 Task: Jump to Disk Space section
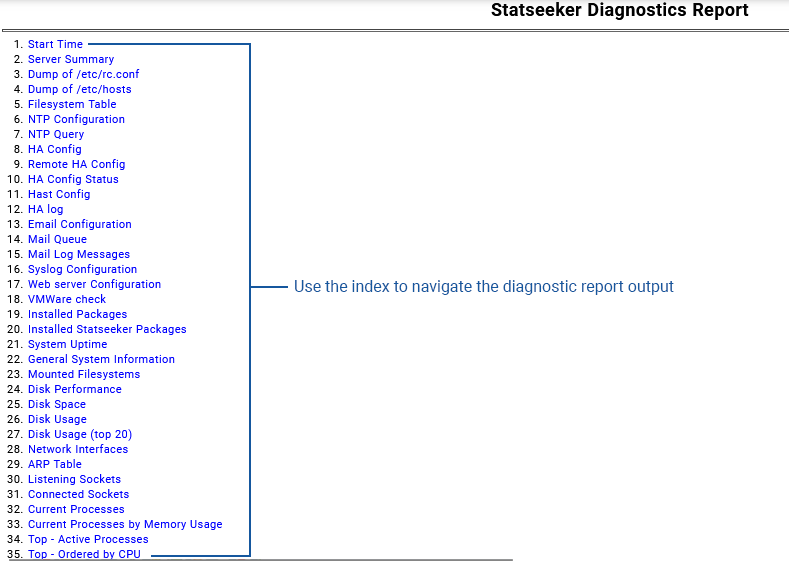57,405
